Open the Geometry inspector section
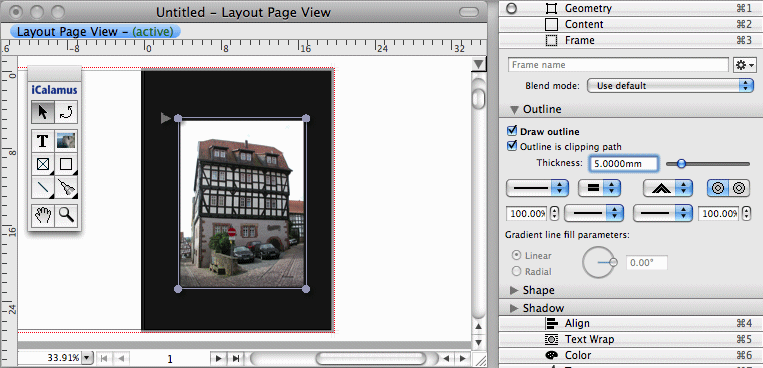The height and width of the screenshot is (368, 763). 631,8
